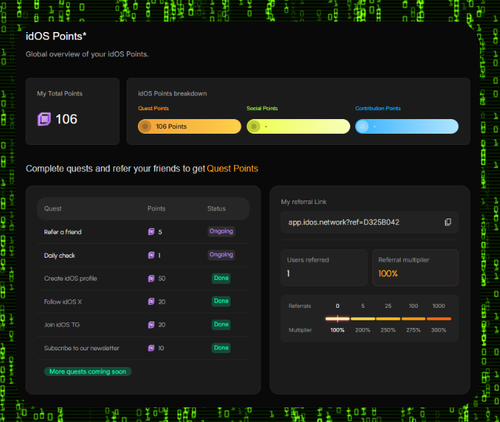Copy the referral link using the copy icon
Screen dimensions: 500x422
448,222
